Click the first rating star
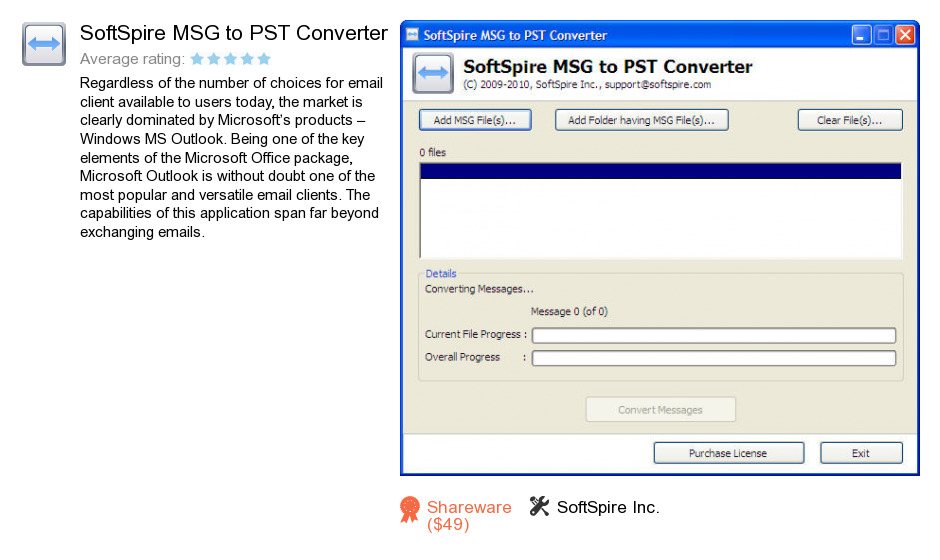This screenshot has width=940, height=560. point(197,59)
